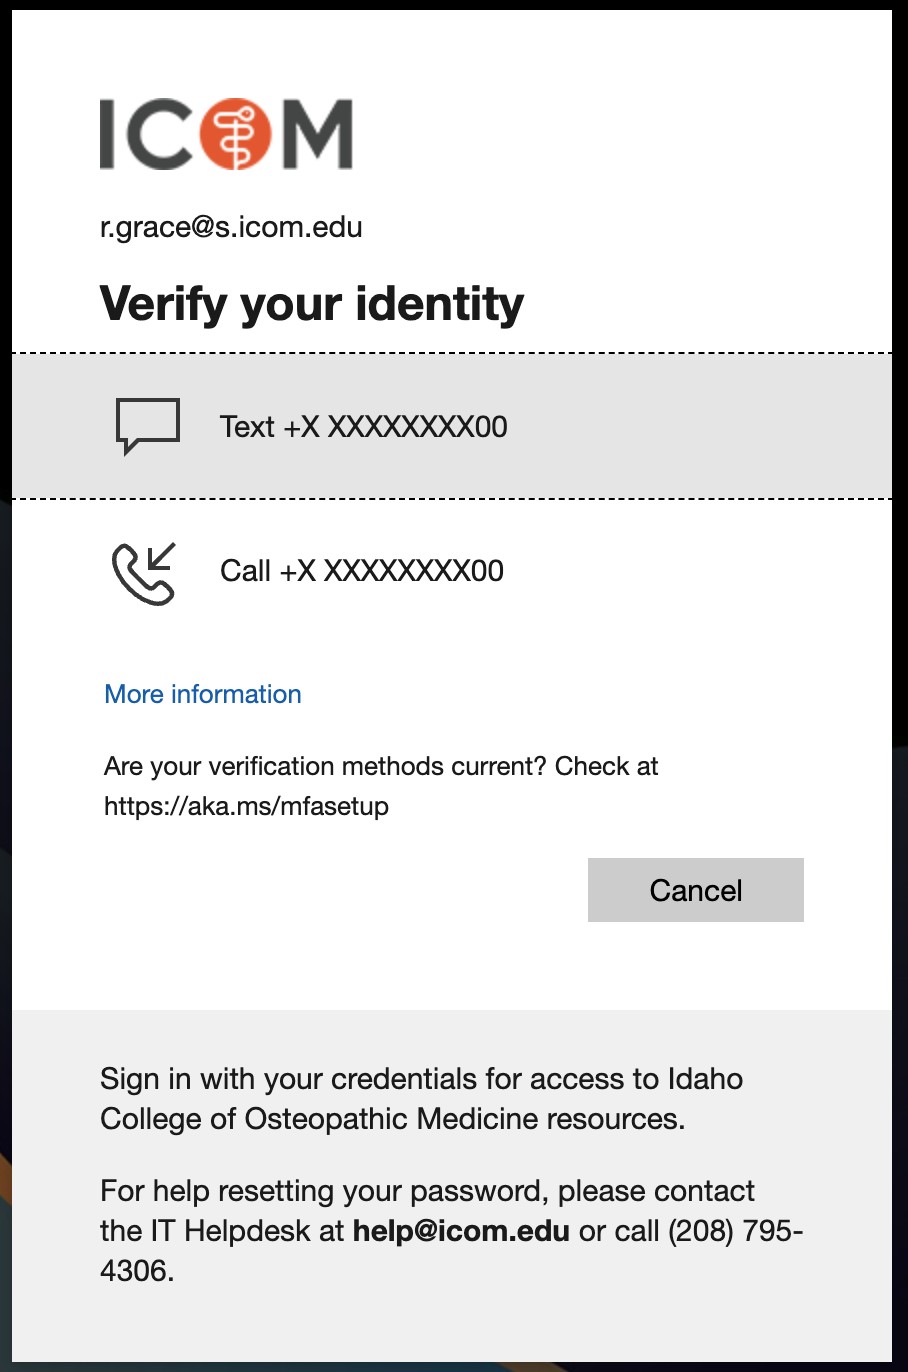Click the letter M in ICOM logo
Screen dimensions: 908x1372
coord(316,133)
